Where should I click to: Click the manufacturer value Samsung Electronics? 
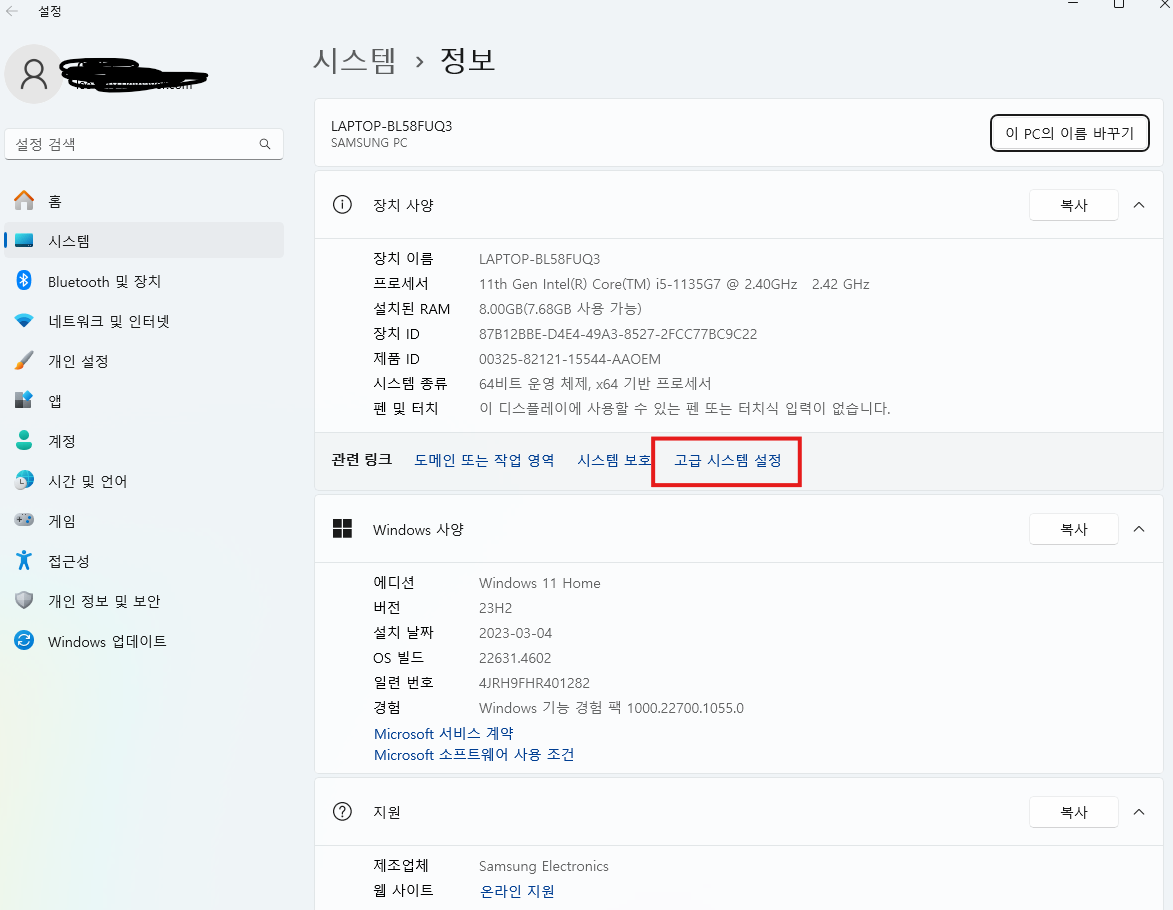(544, 866)
